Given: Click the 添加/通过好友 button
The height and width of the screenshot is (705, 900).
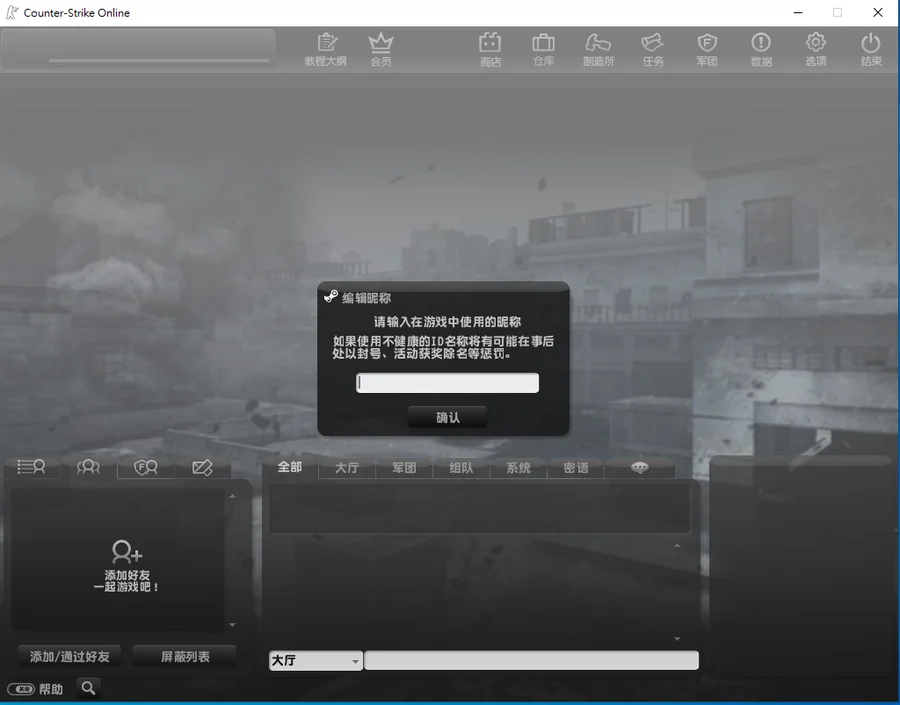Looking at the screenshot, I should (x=69, y=656).
